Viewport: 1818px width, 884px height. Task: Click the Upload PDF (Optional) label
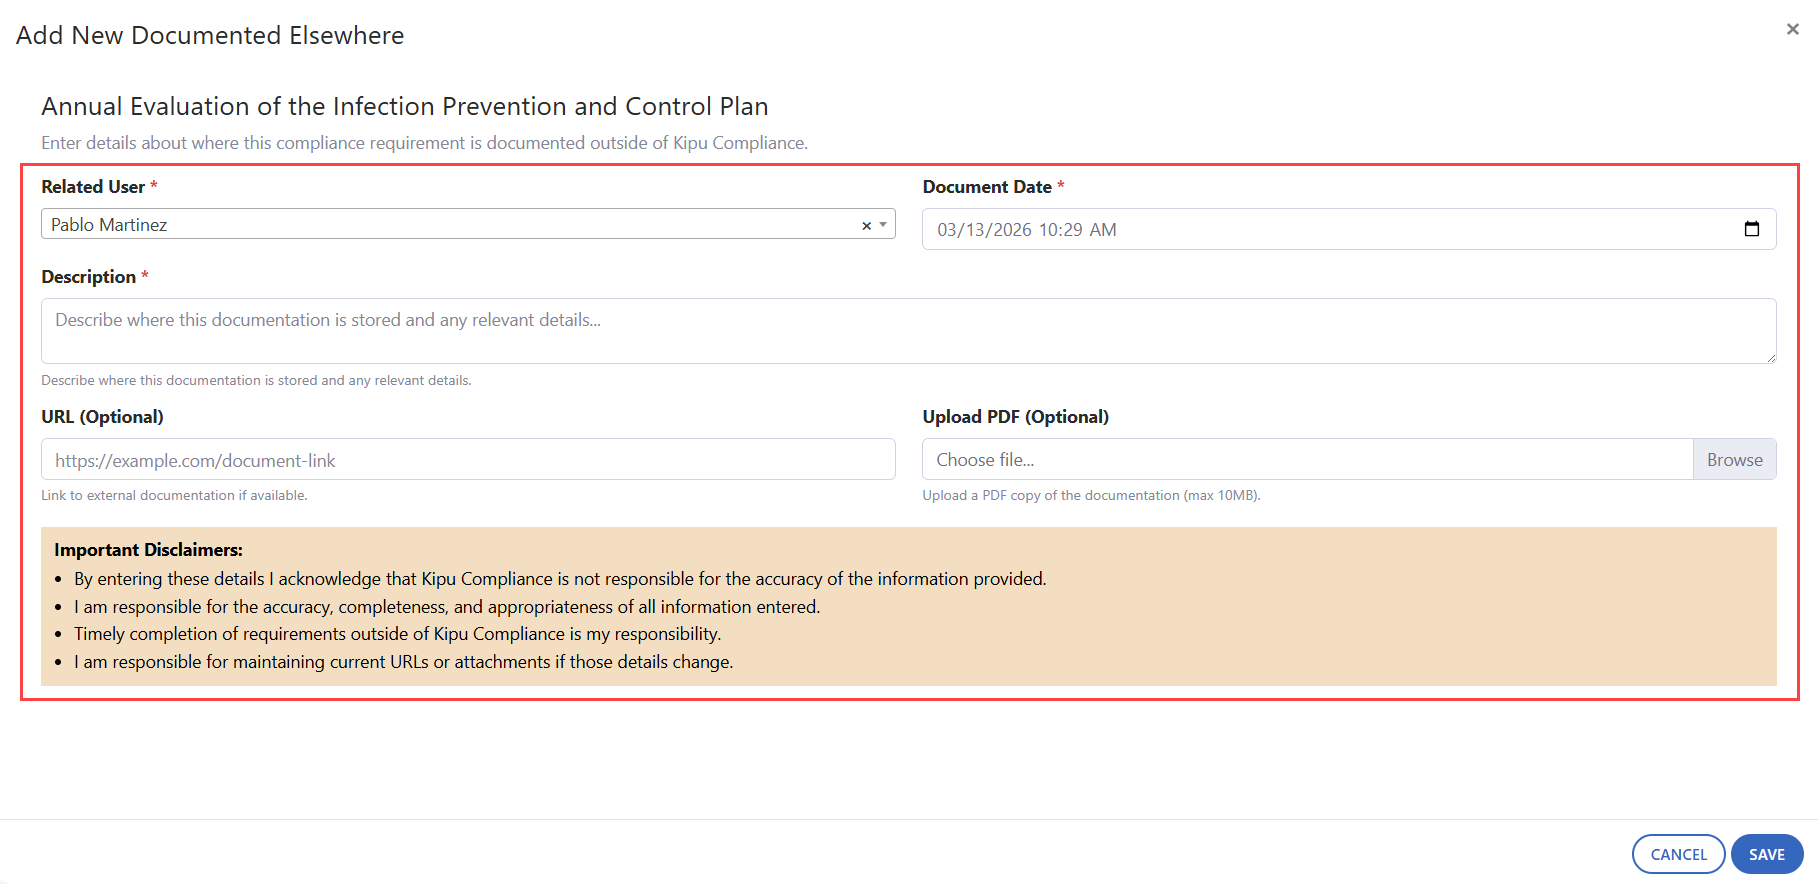click(1015, 417)
